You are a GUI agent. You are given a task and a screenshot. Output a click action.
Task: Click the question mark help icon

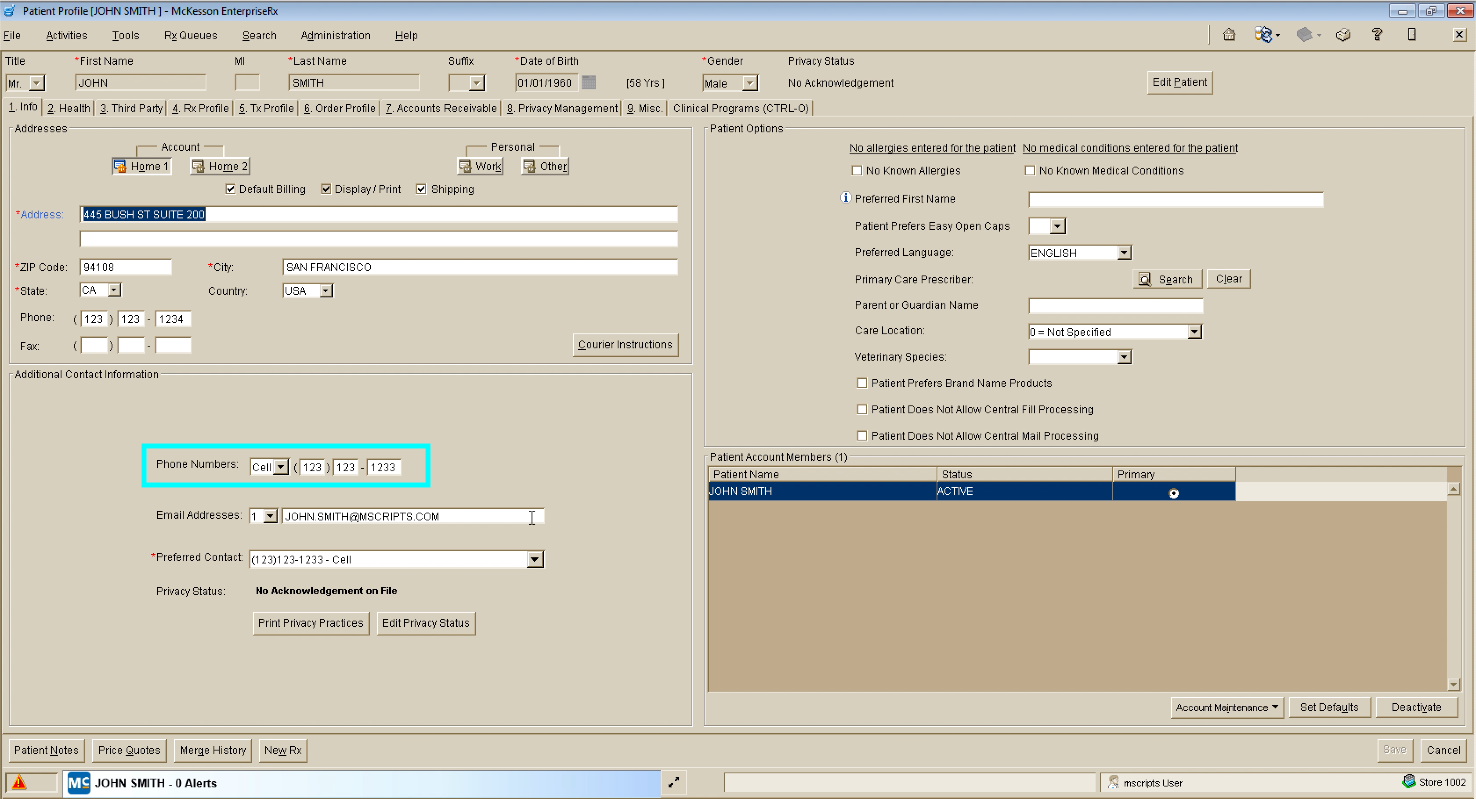1377,35
